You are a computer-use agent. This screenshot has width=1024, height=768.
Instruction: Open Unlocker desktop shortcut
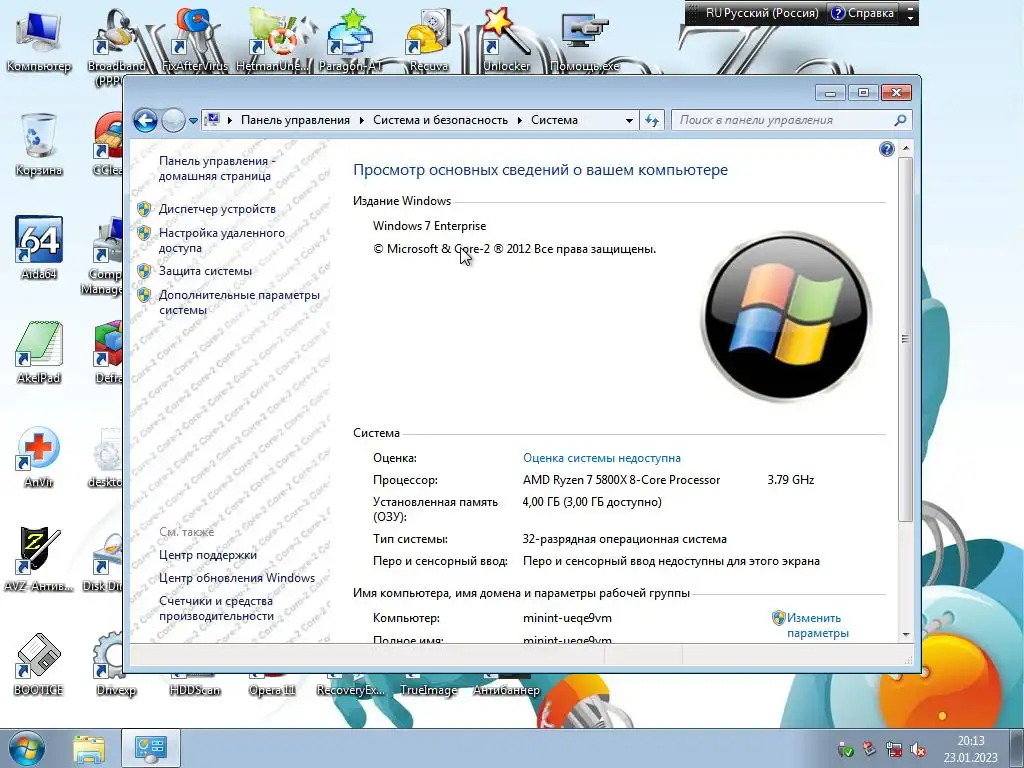click(506, 40)
